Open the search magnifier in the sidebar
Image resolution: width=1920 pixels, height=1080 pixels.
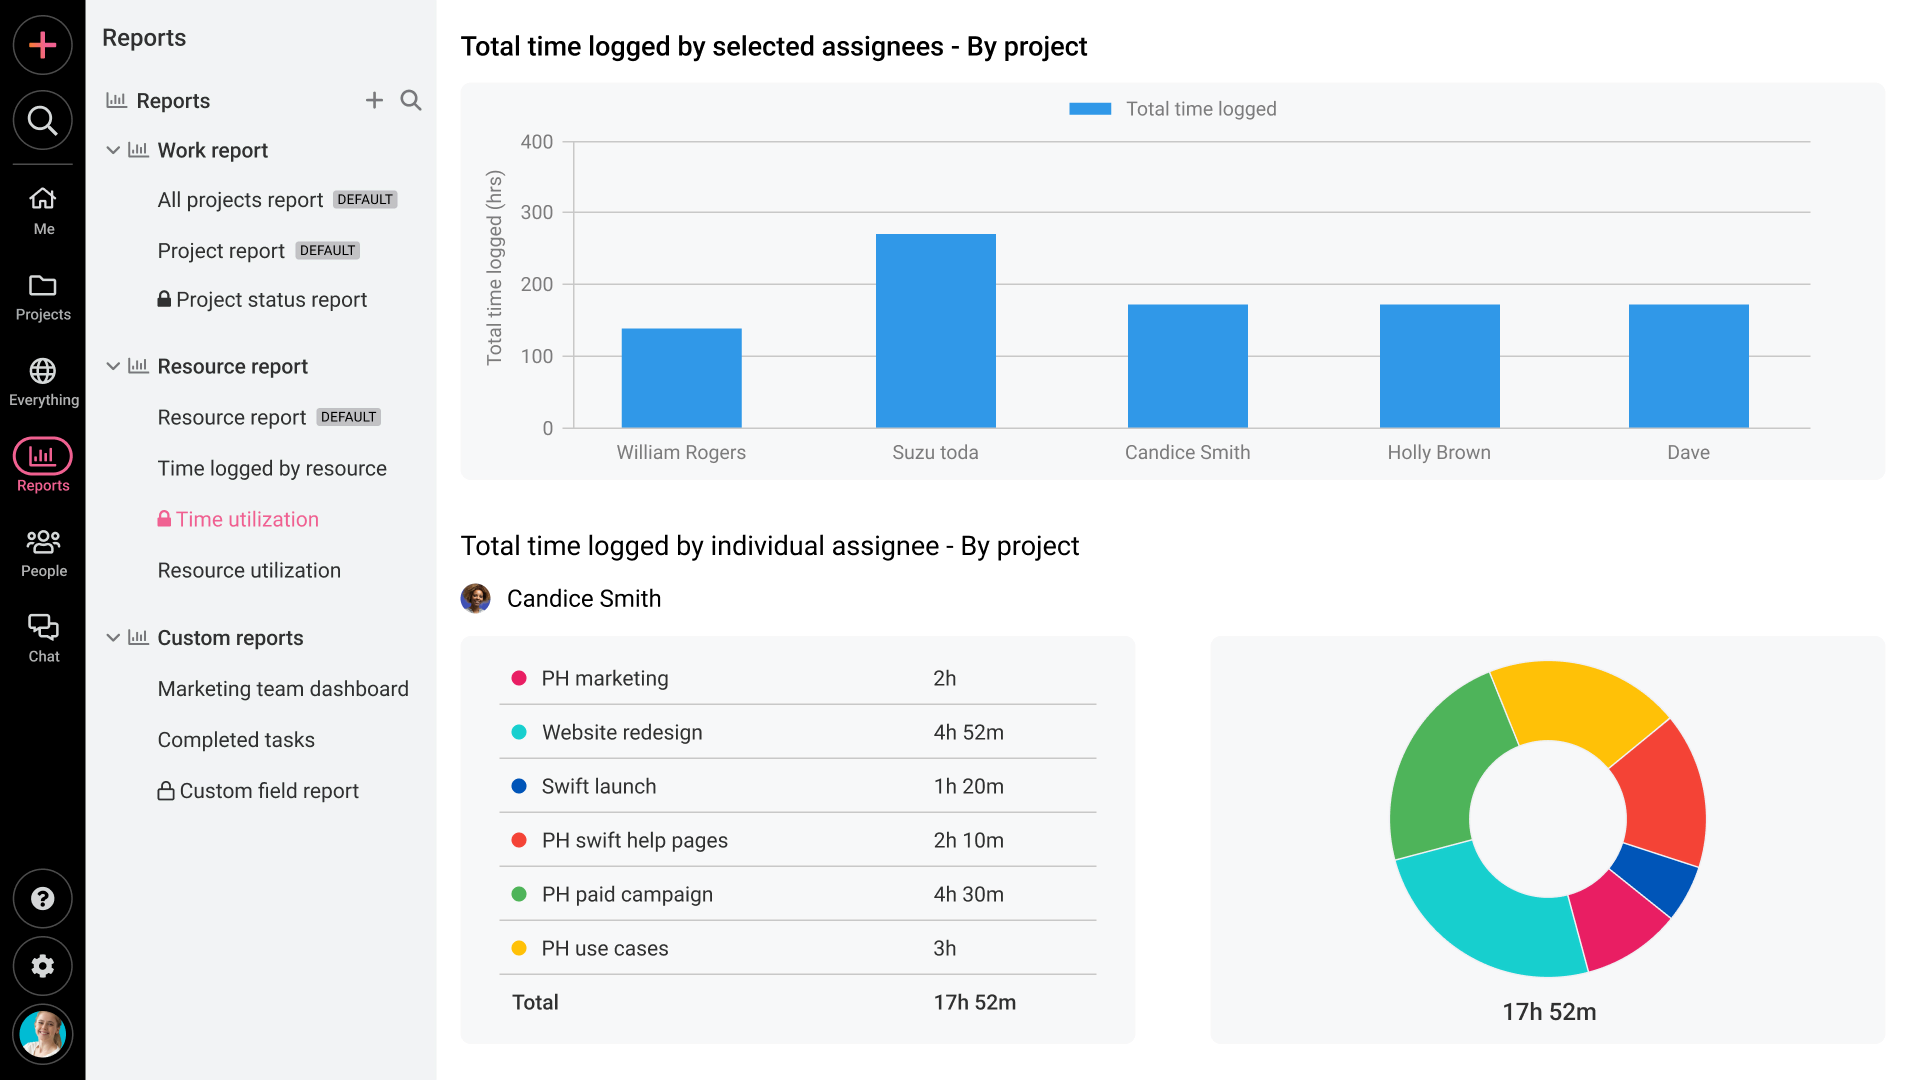[42, 120]
